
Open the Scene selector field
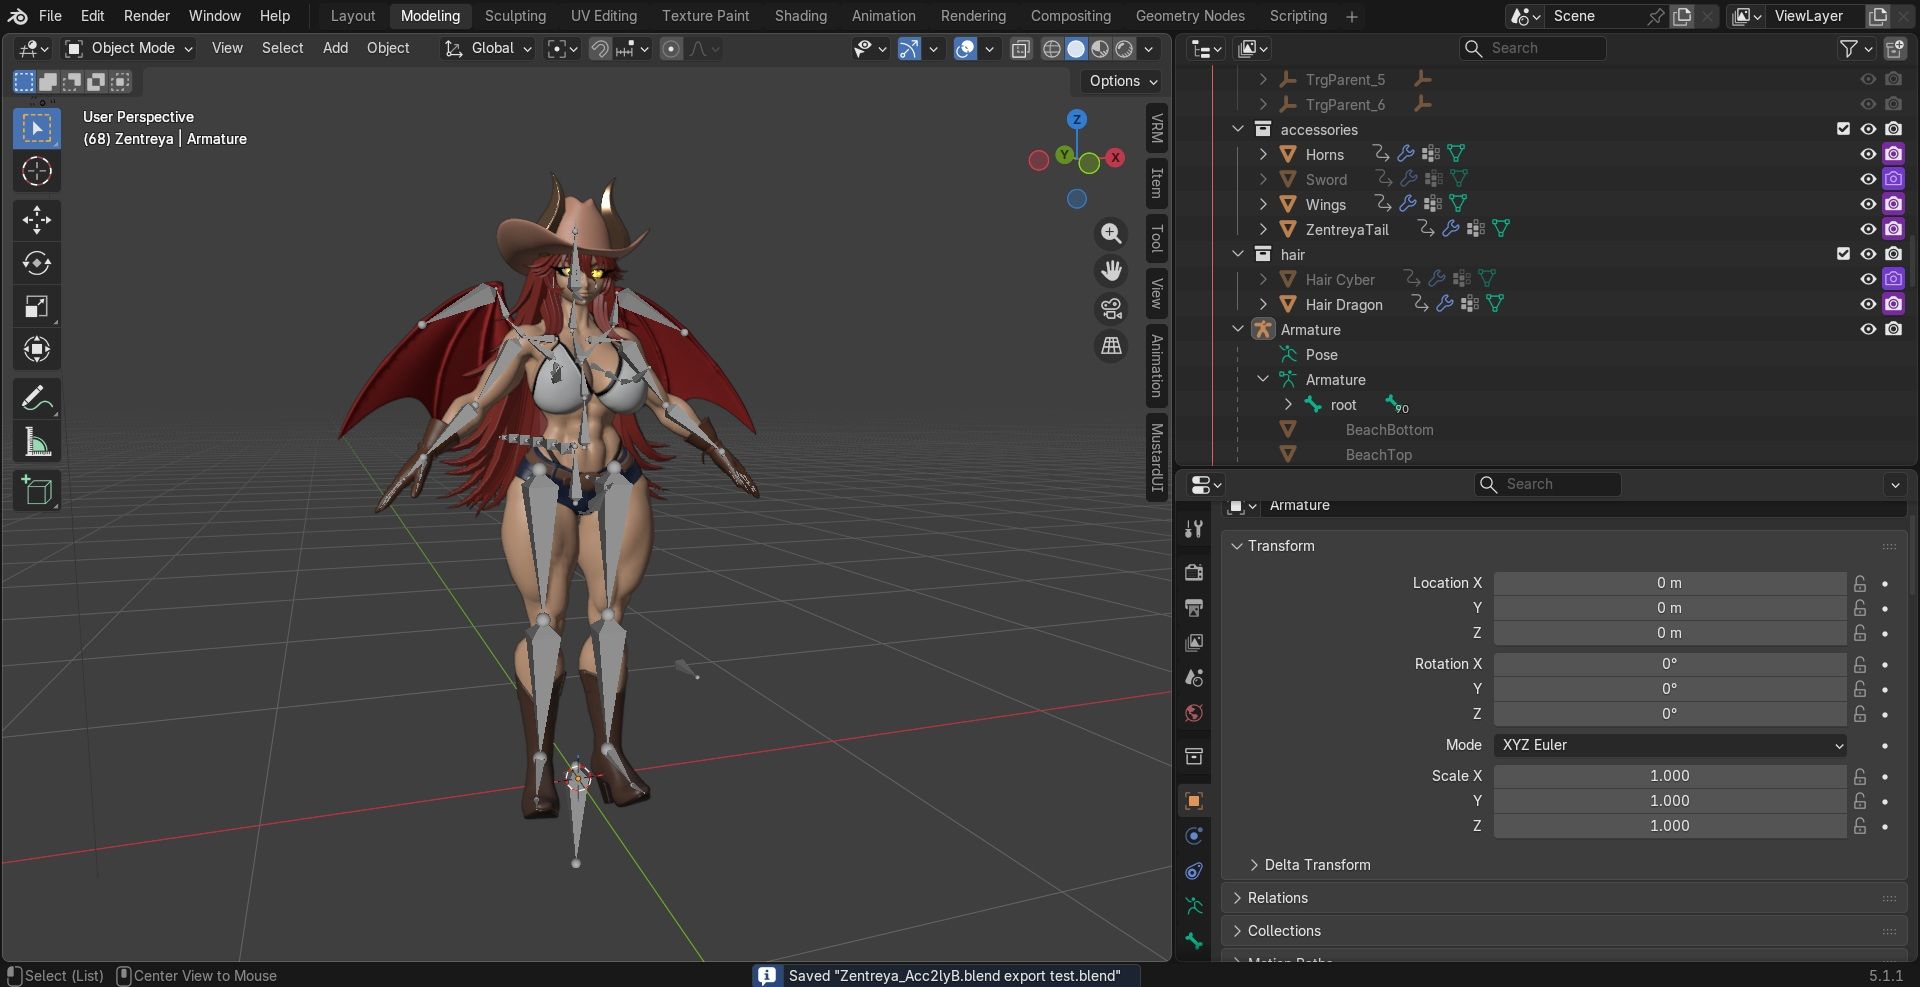coord(1592,16)
